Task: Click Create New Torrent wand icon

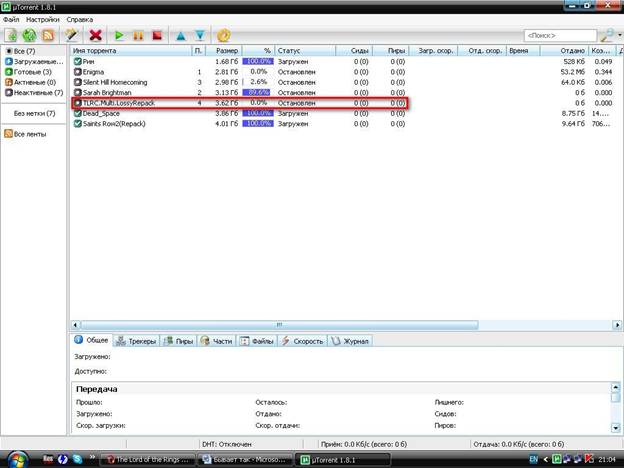Action: coord(72,35)
